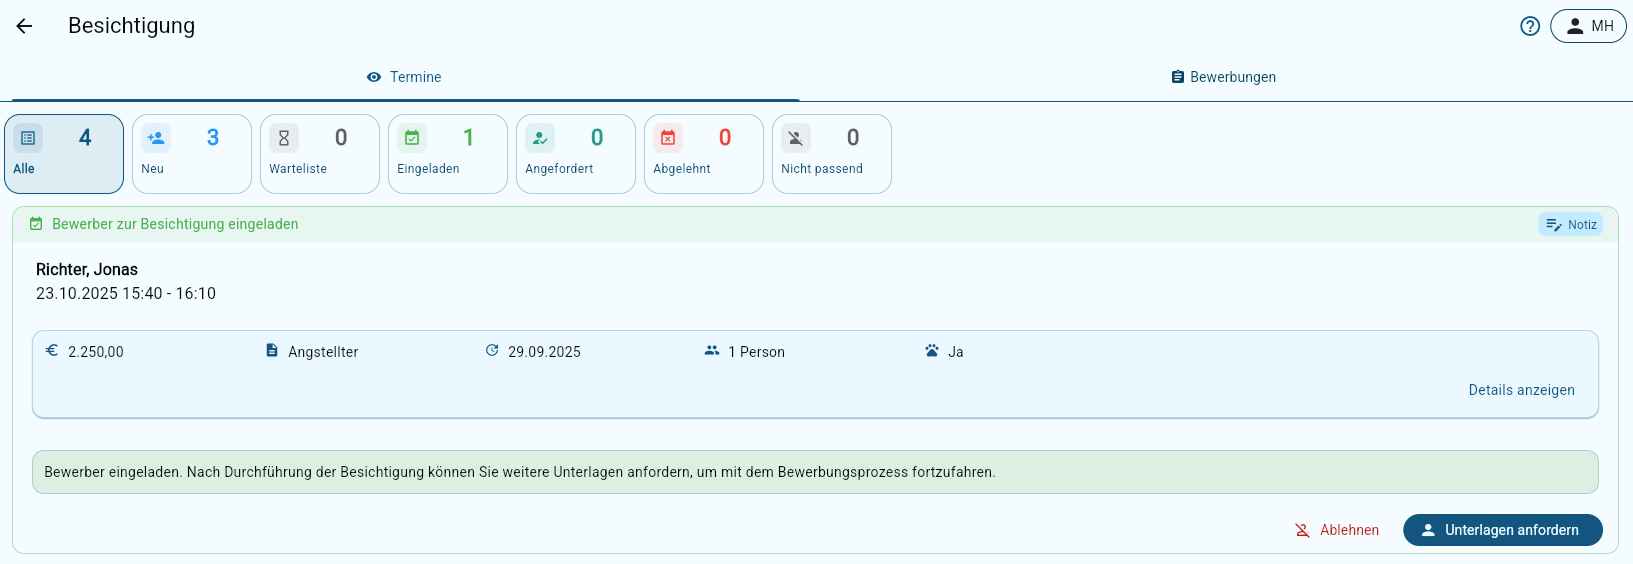The width and height of the screenshot is (1633, 564).
Task: Open help via question mark icon
Action: coord(1530,26)
